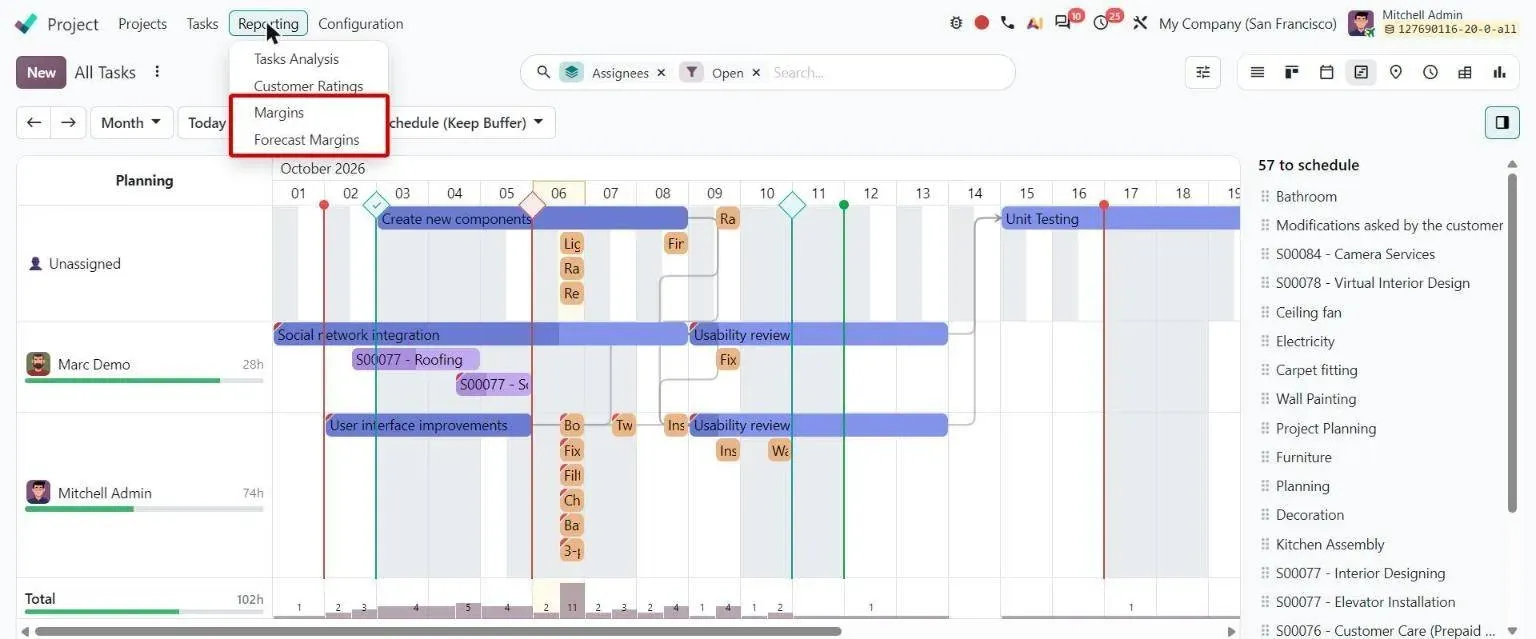The width and height of the screenshot is (1536, 639).
Task: Select Customer Ratings menu entry
Action: click(x=308, y=86)
